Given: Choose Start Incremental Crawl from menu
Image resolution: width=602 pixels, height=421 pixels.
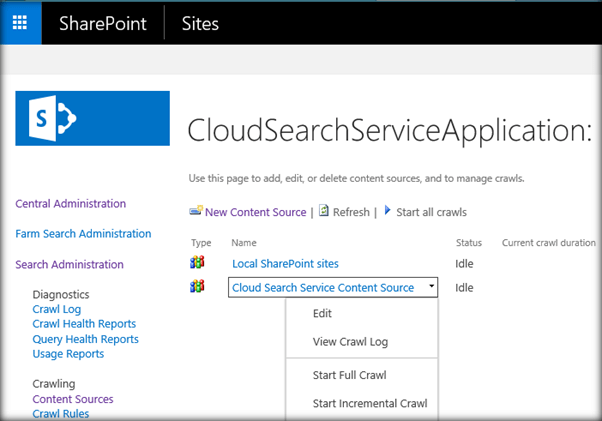Looking at the screenshot, I should pyautogui.click(x=370, y=404).
